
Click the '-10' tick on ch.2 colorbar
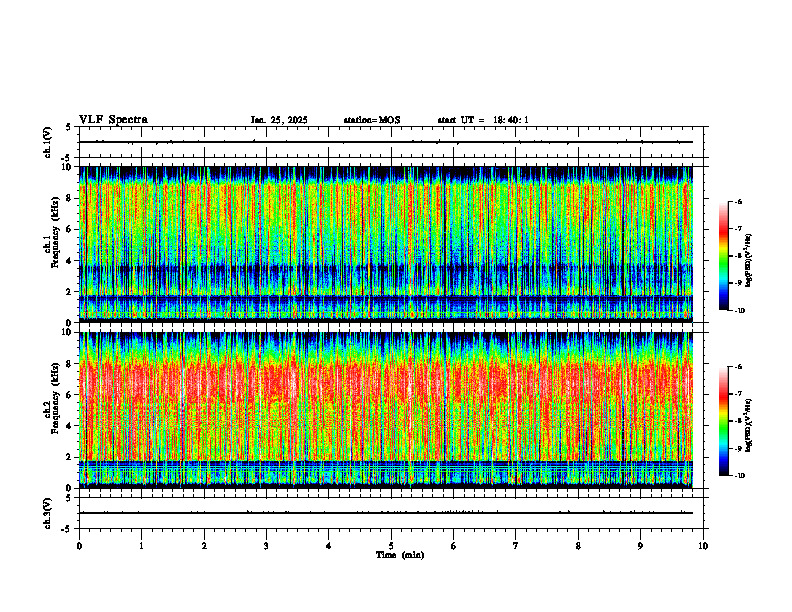(x=739, y=476)
